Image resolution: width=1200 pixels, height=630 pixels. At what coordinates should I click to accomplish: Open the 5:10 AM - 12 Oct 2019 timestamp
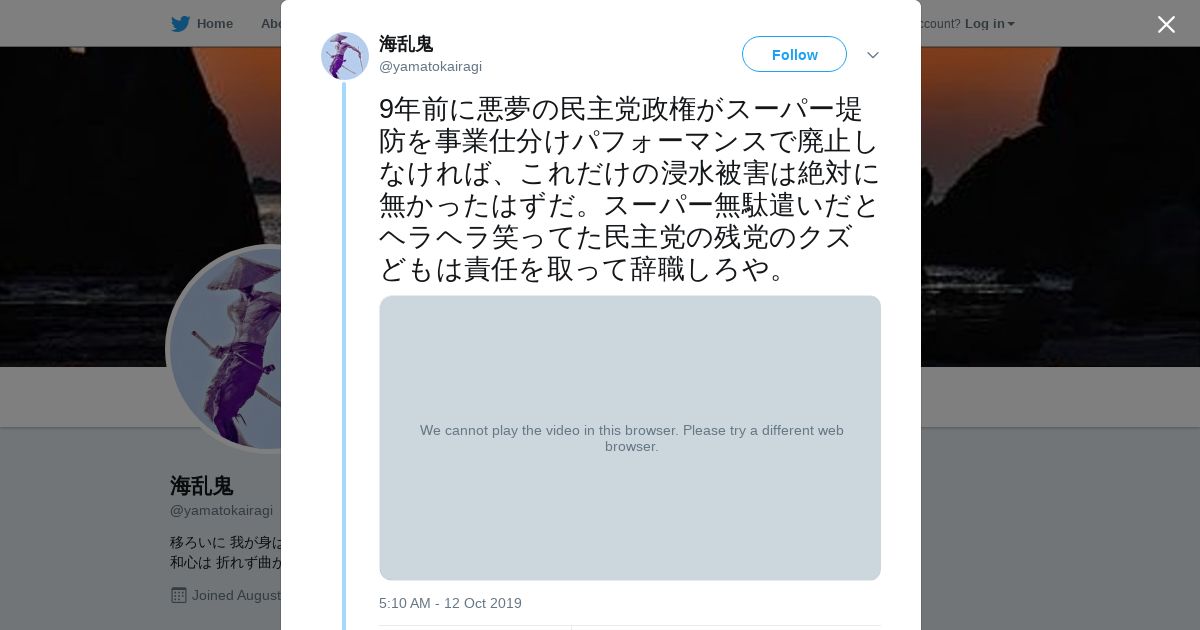pos(450,603)
